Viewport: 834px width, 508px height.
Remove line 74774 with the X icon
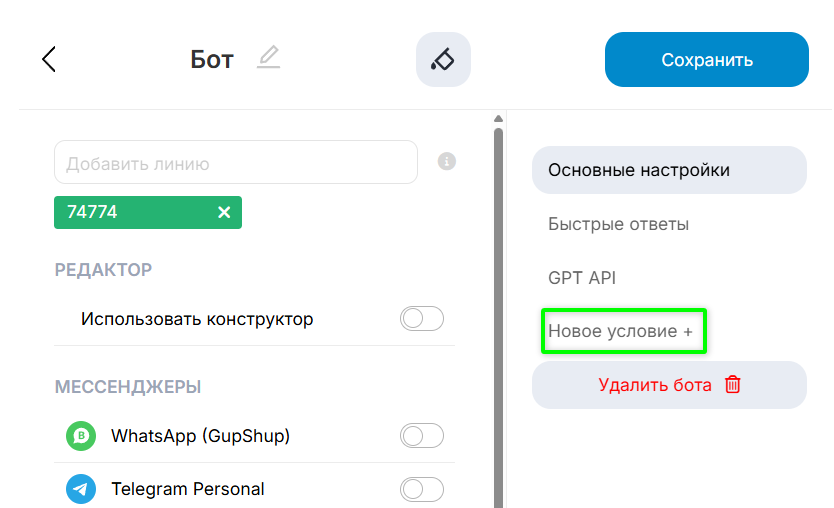[224, 212]
